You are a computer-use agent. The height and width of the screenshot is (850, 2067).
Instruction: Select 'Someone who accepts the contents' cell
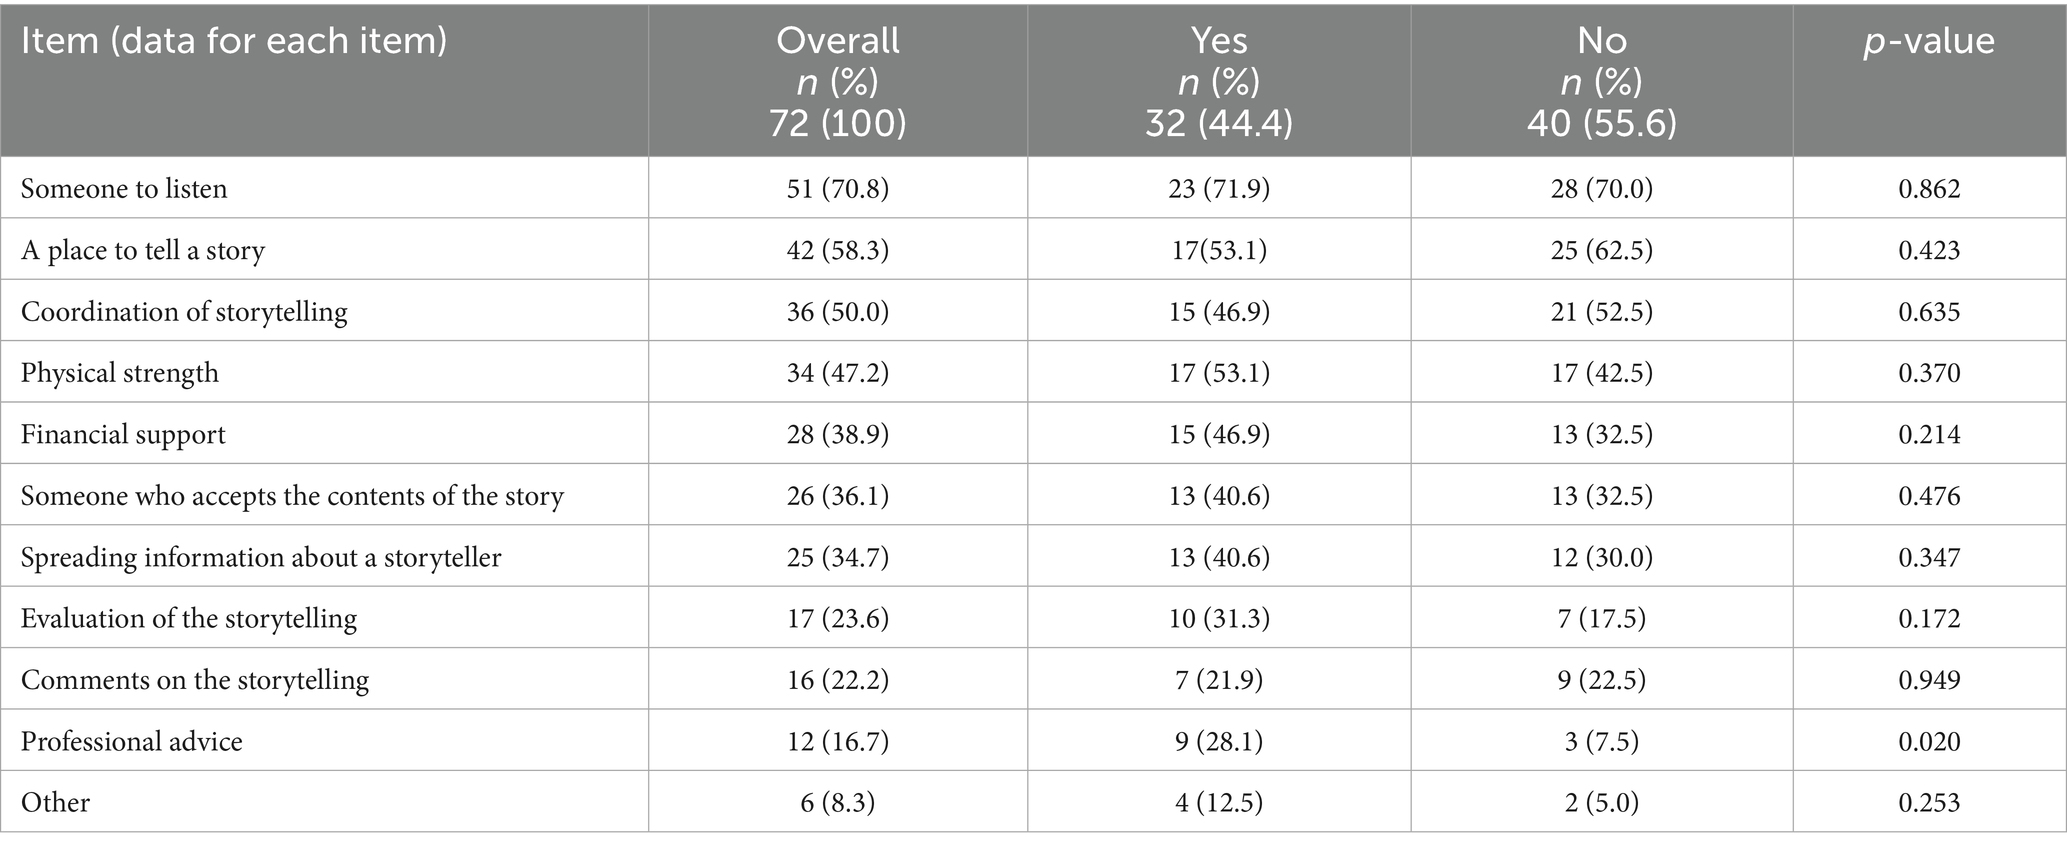tap(292, 496)
